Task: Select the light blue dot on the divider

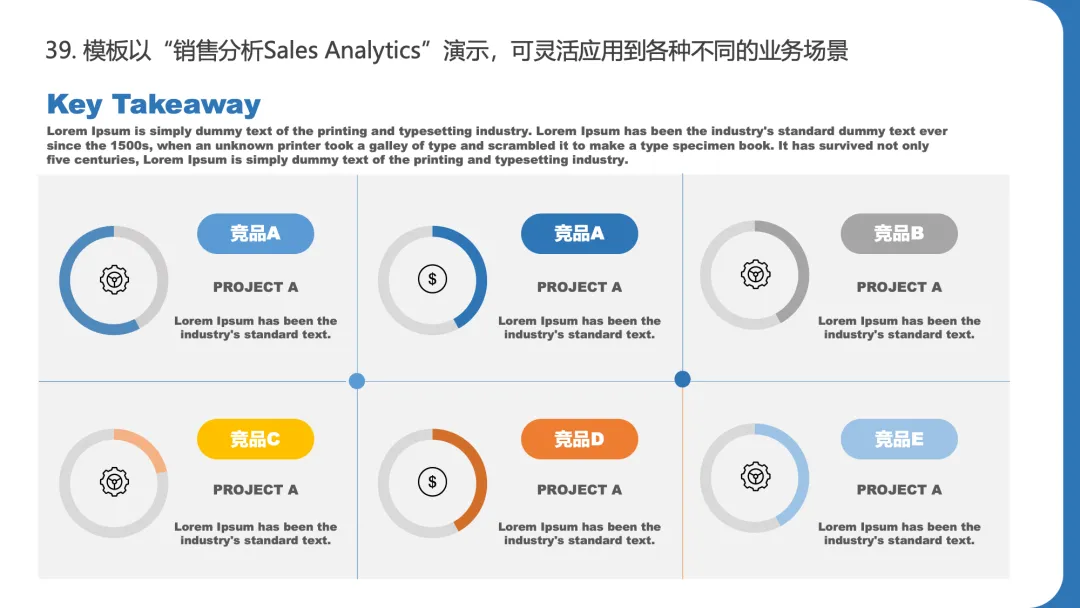Action: [357, 381]
